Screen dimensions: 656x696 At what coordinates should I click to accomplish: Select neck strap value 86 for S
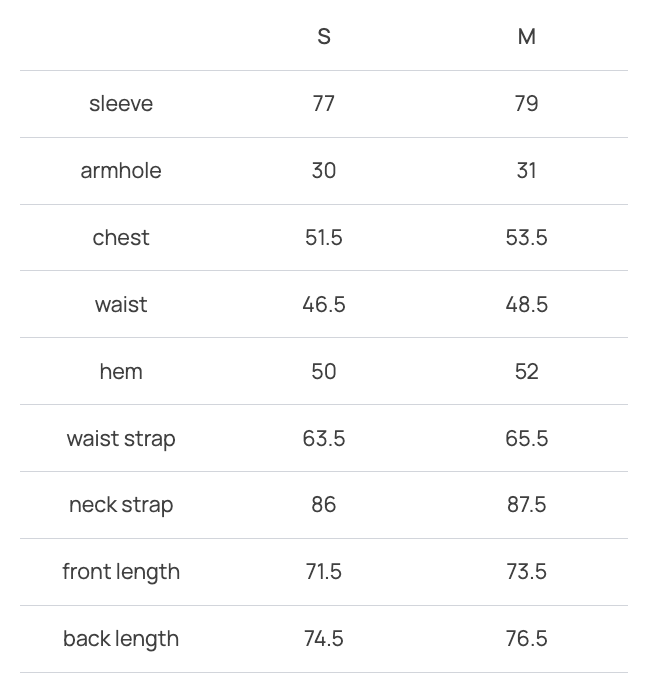tap(324, 505)
